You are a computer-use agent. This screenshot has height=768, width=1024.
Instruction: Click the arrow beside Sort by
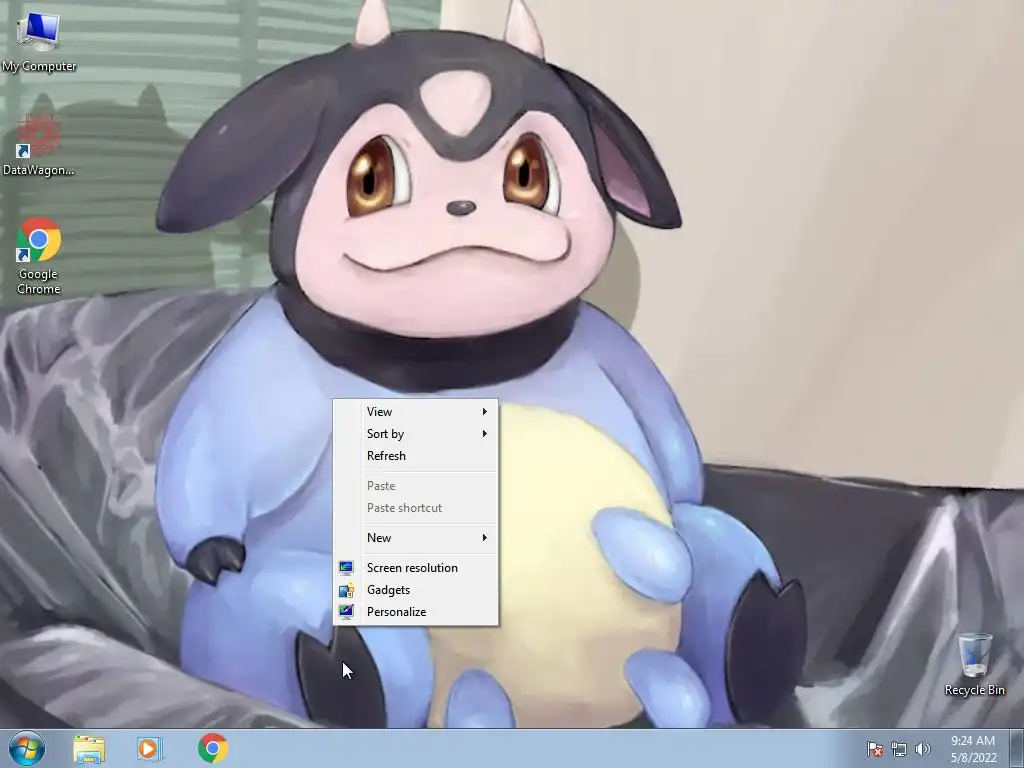(x=485, y=434)
